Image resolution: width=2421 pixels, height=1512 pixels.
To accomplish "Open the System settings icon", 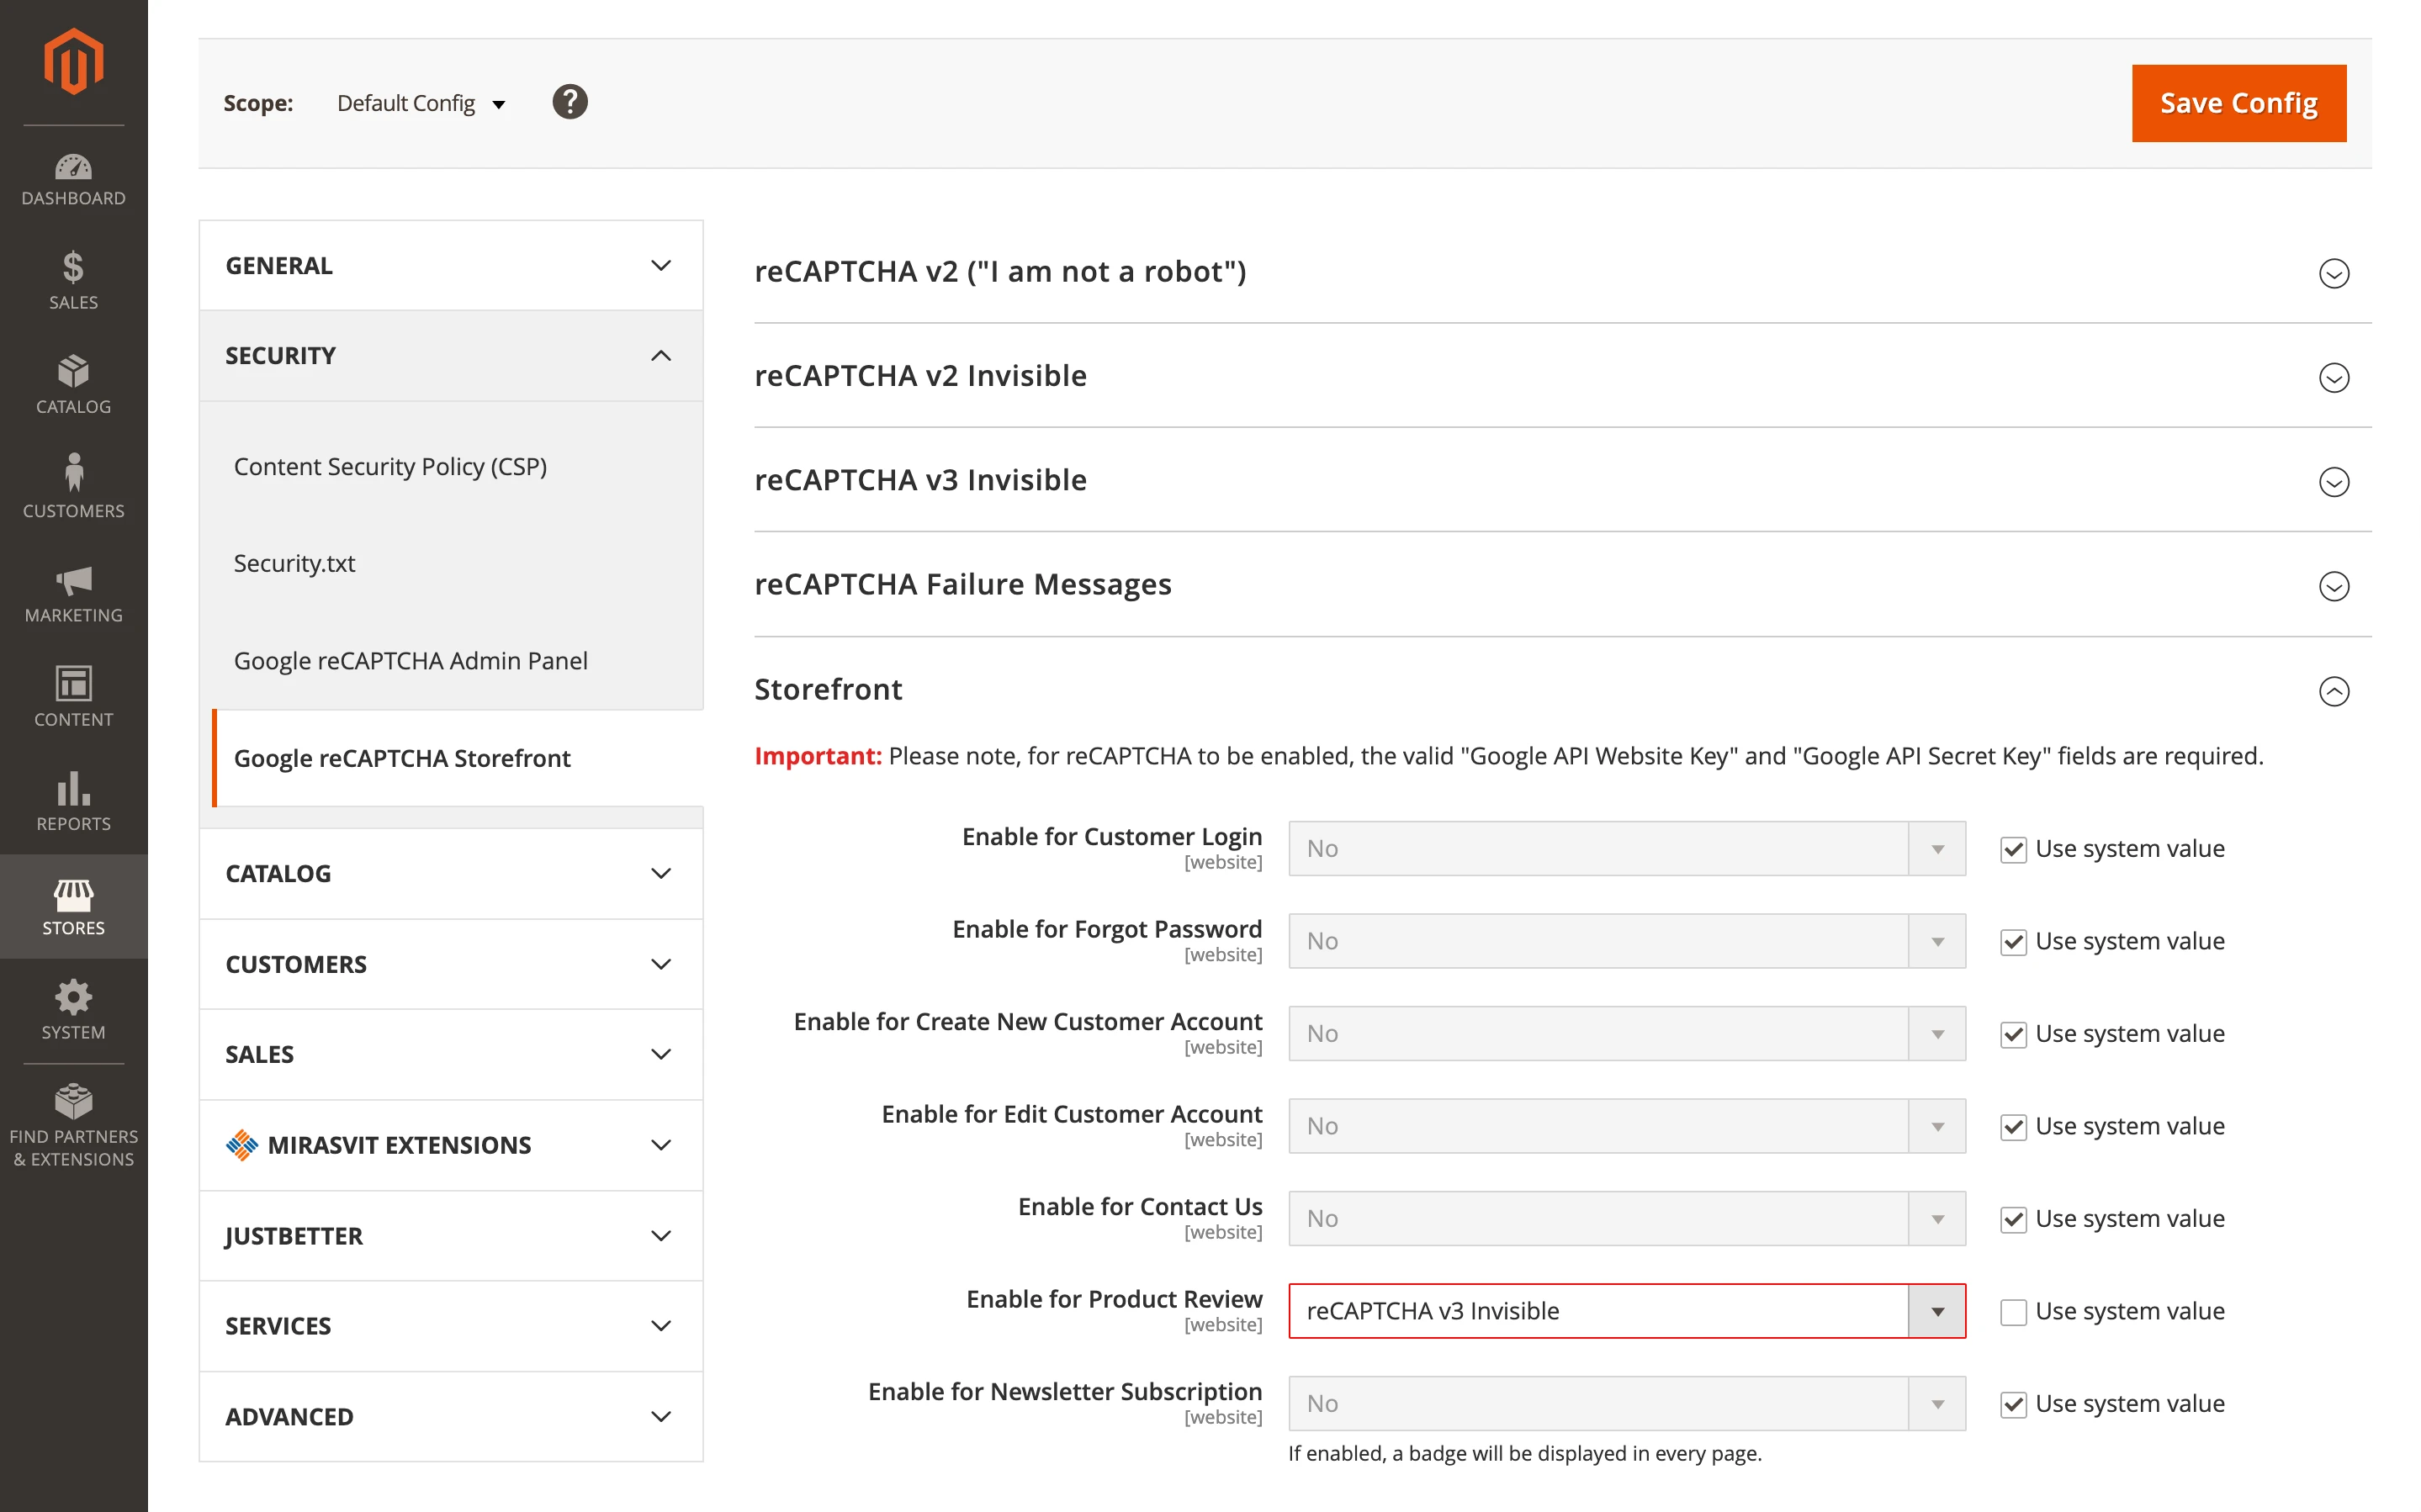I will [73, 1008].
